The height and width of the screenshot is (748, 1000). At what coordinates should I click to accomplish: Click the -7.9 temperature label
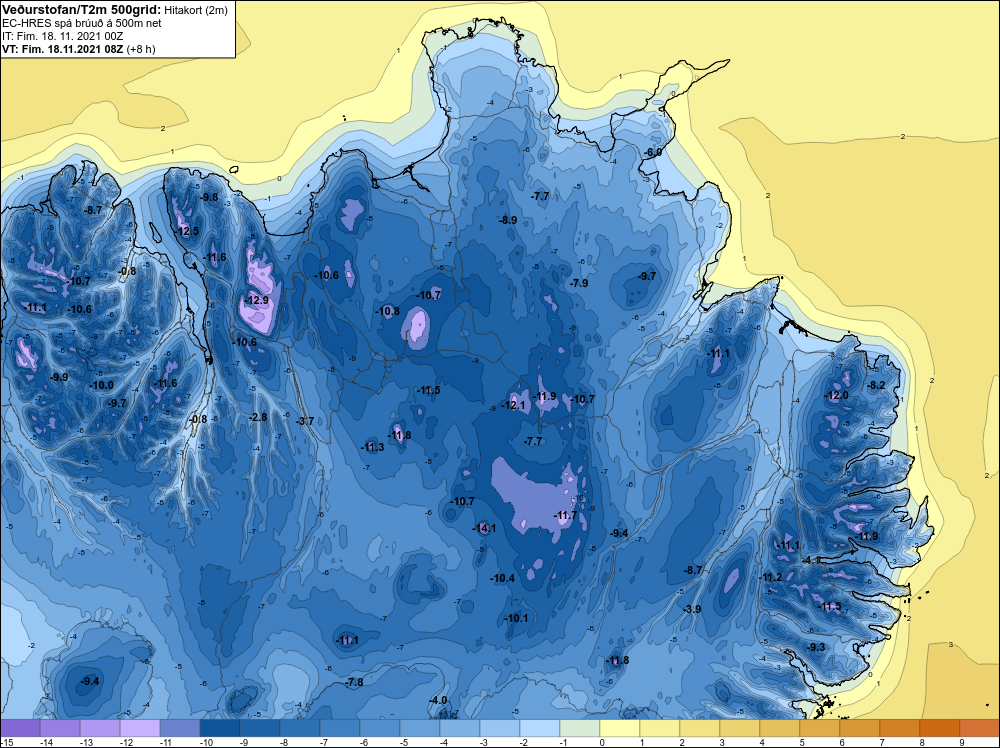pos(579,282)
